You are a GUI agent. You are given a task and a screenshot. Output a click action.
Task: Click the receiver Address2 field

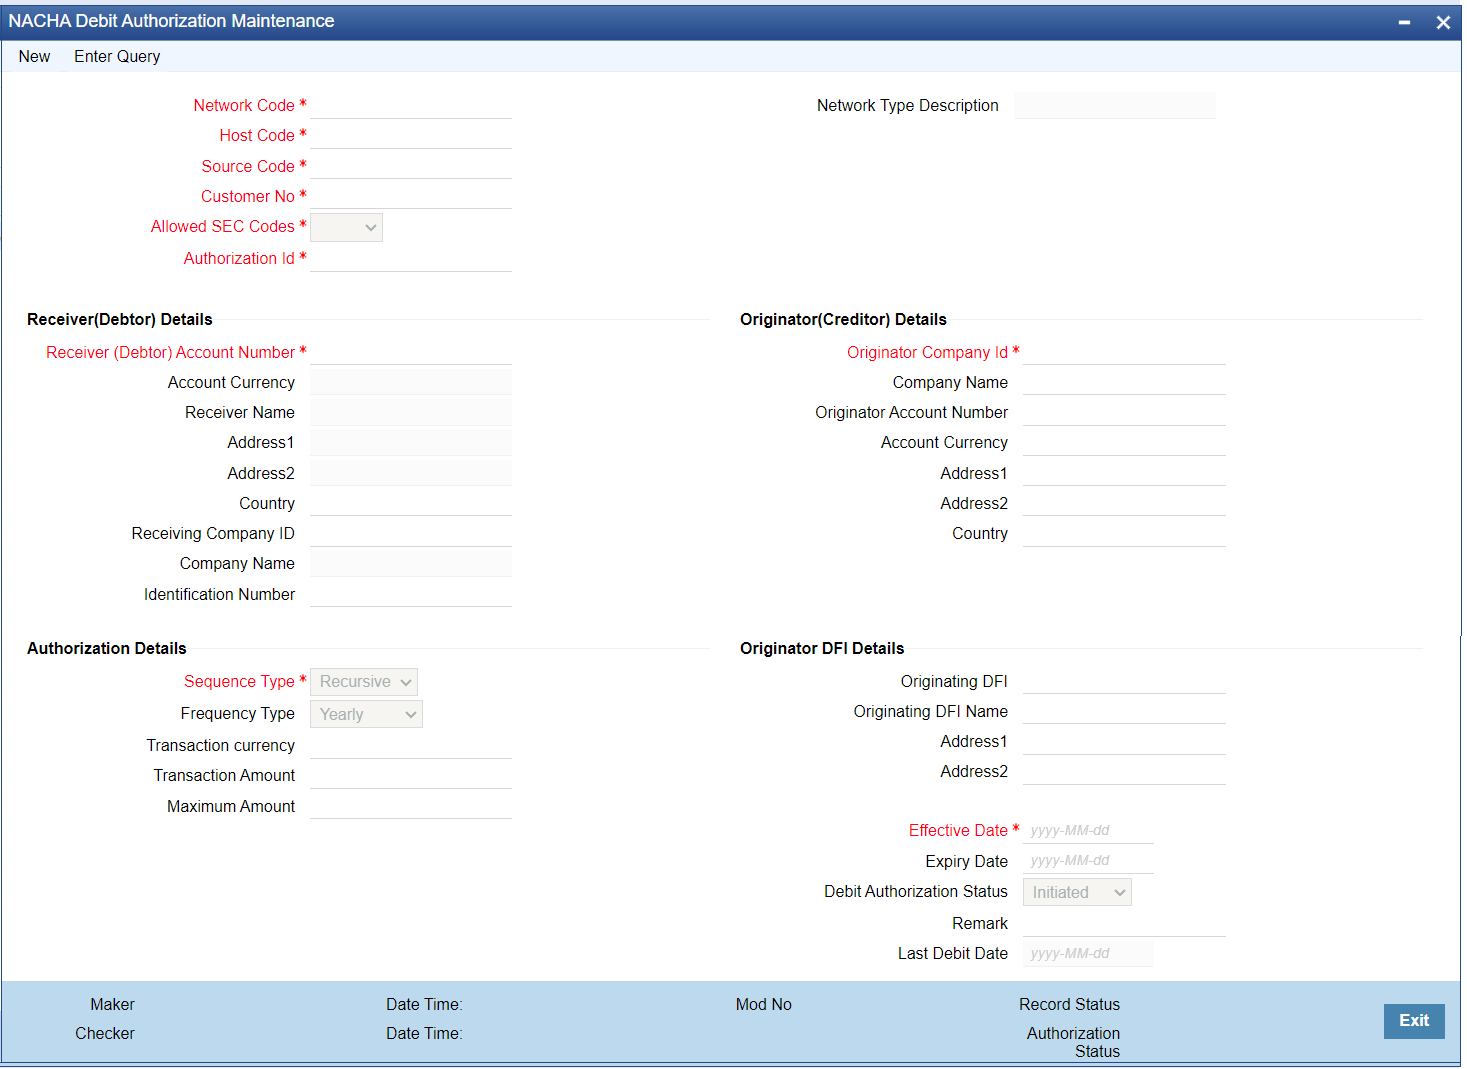[x=411, y=473]
